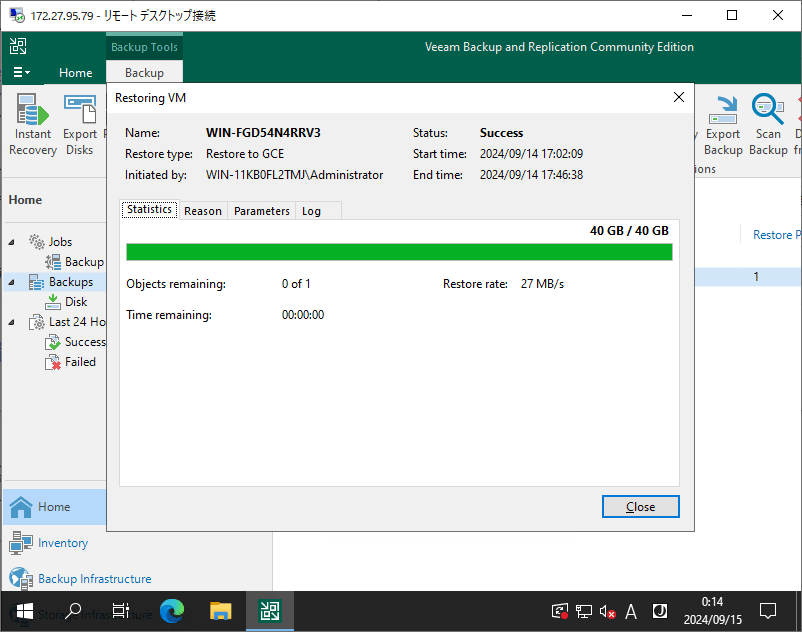Click the Veeam logo icon in the header
The image size is (802, 632).
18,46
